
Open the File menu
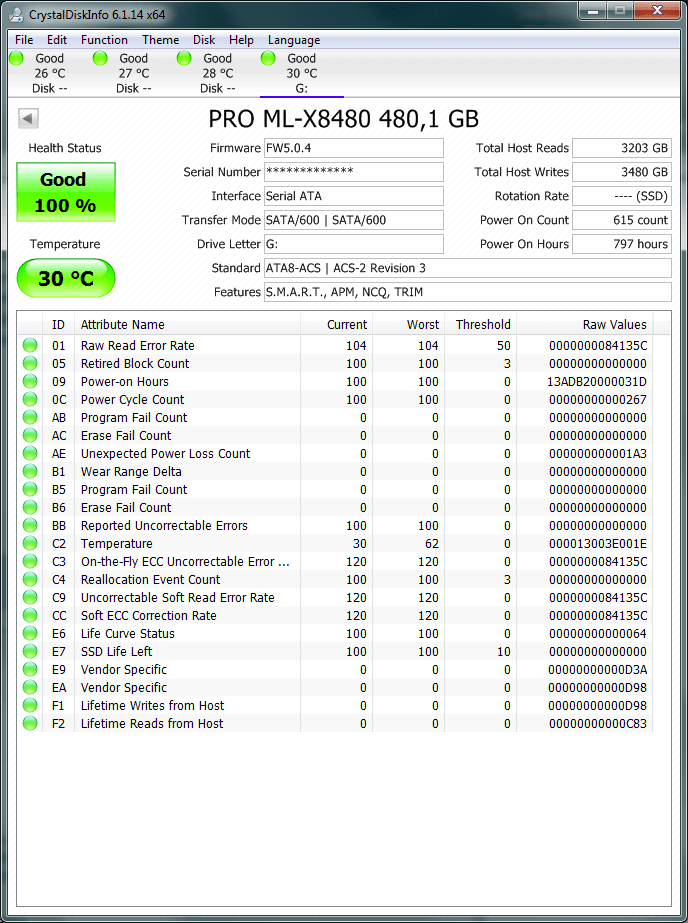coord(24,40)
